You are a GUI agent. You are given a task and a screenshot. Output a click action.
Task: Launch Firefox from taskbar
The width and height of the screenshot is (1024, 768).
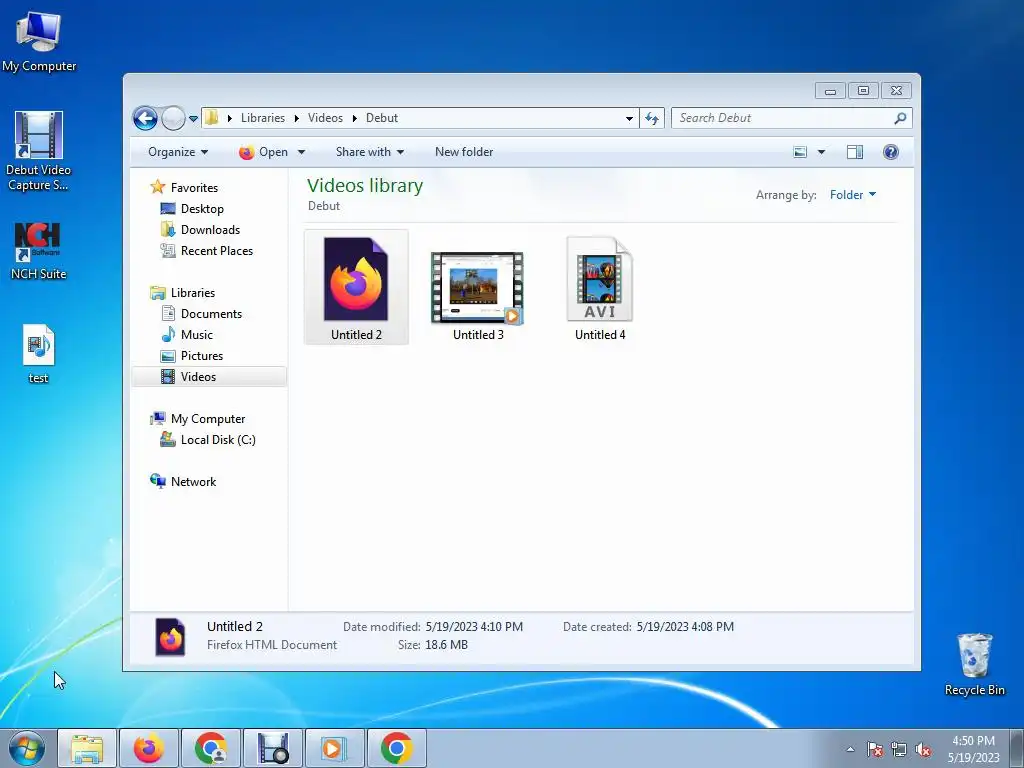149,748
